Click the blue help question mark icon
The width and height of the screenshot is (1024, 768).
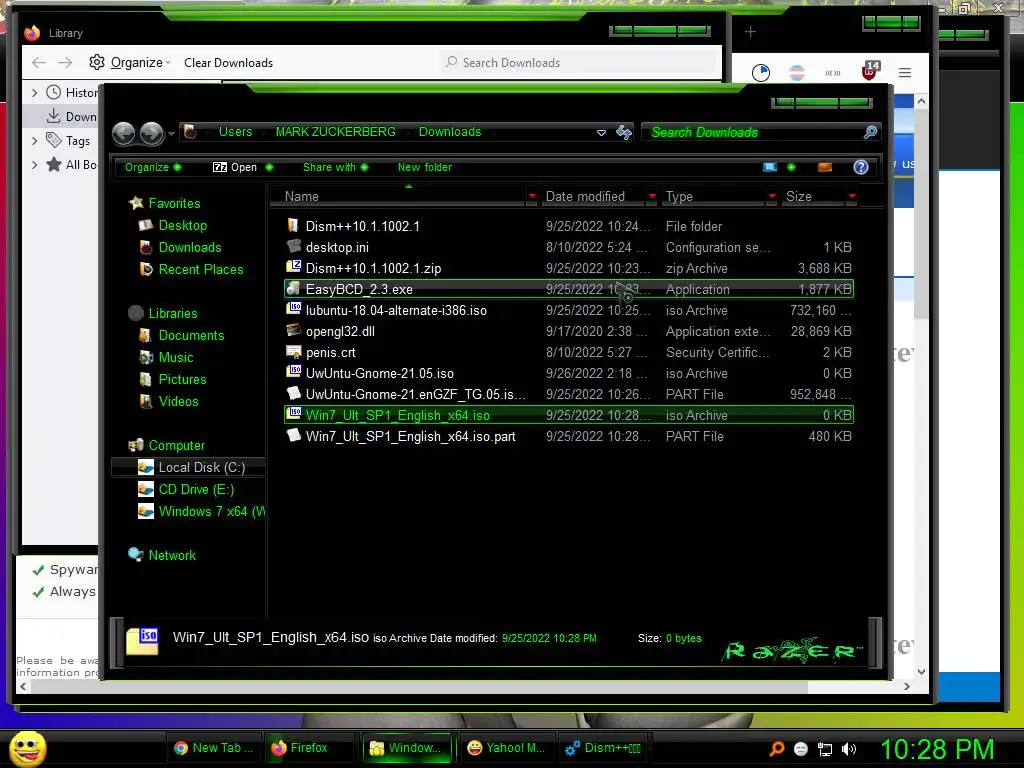coord(861,167)
